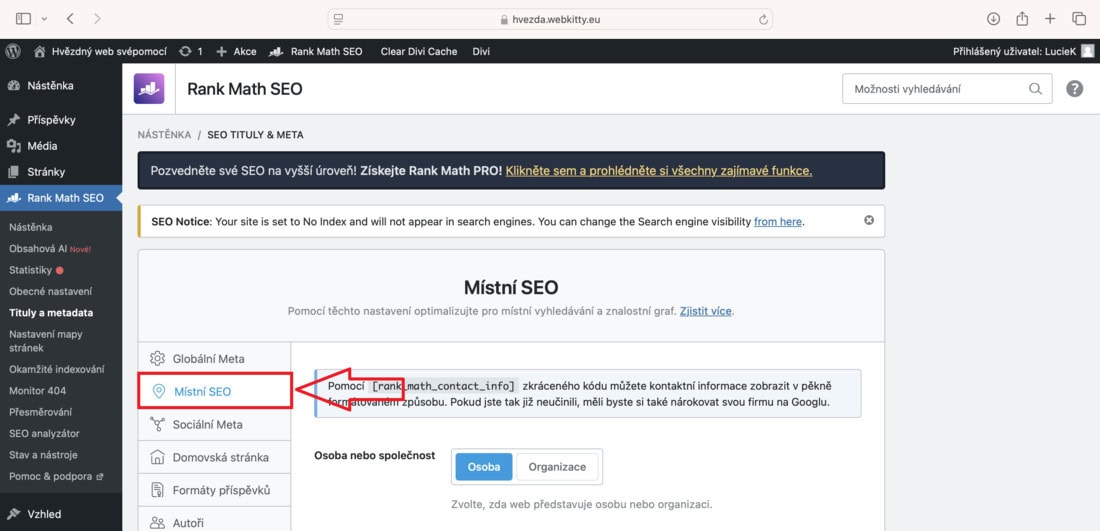Viewport: 1100px width, 531px height.
Task: Show Safari tab overview
Action: (x=1078, y=19)
